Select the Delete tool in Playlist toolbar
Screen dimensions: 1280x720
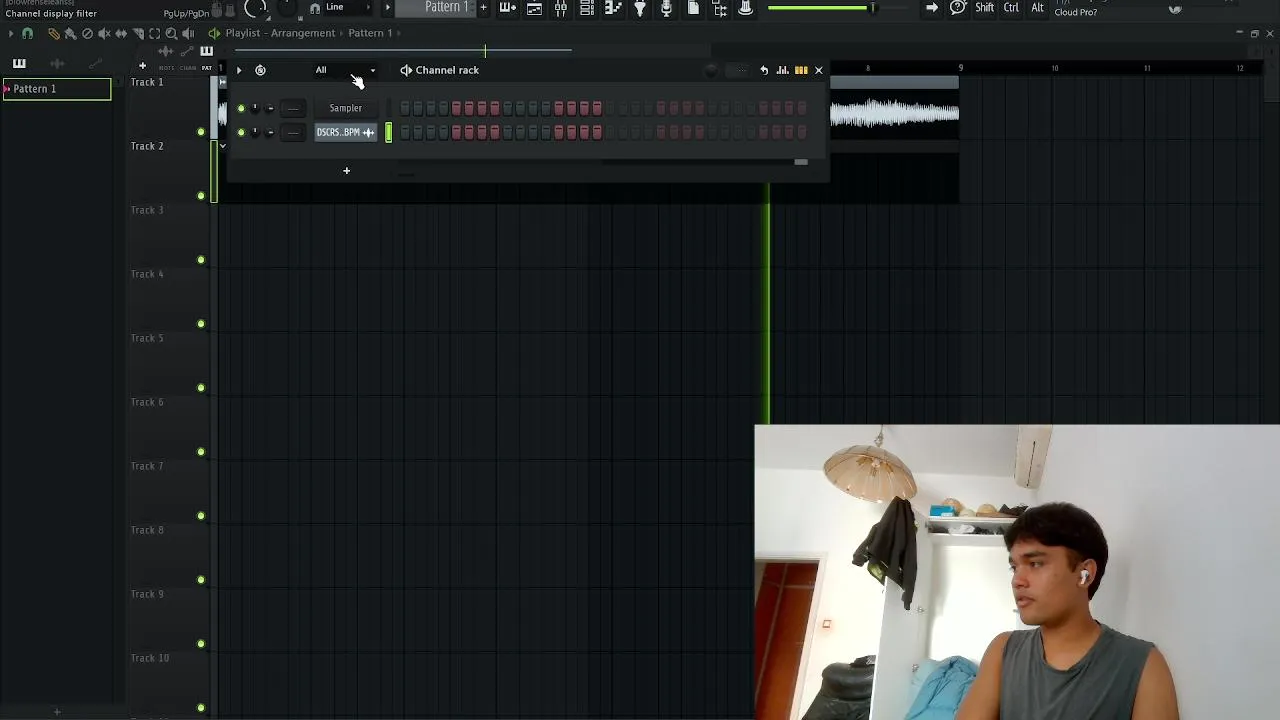(87, 33)
